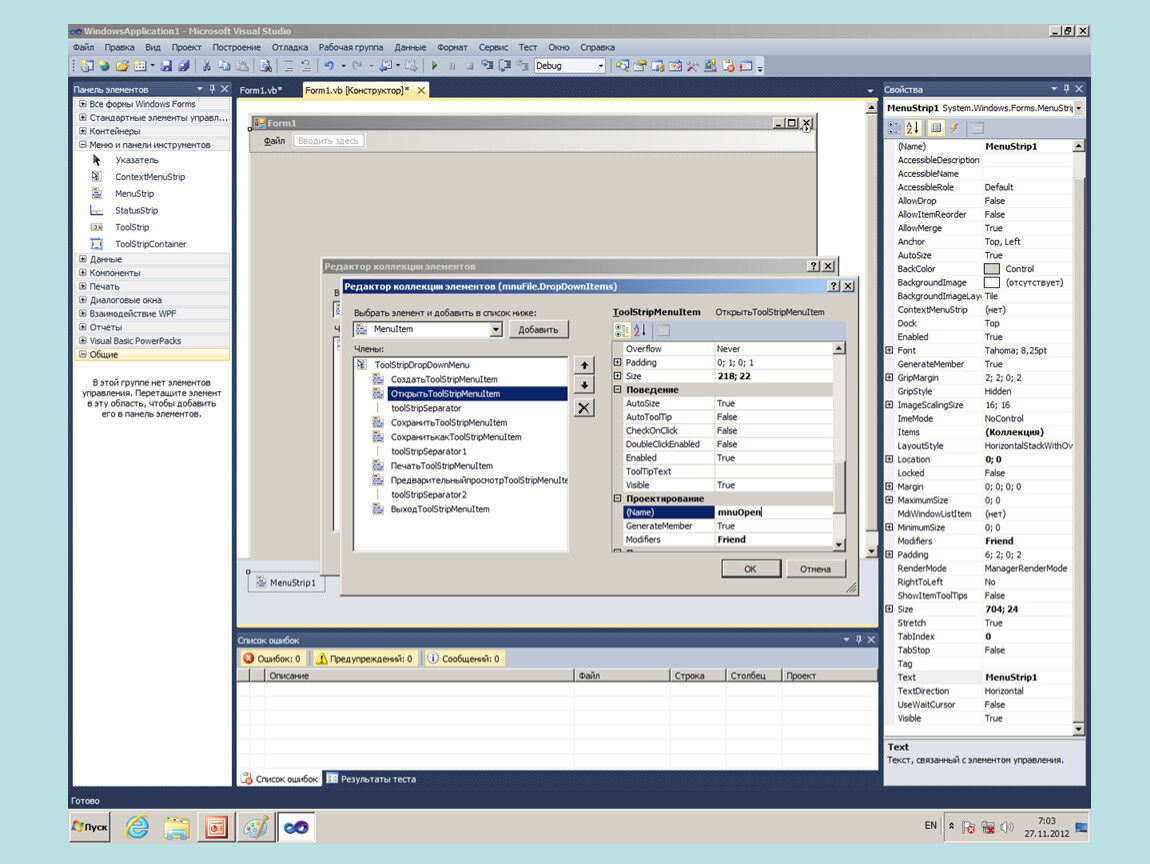Image resolution: width=1150 pixels, height=864 pixels.
Task: Click the volume speaker tray icon
Action: coord(1007,827)
